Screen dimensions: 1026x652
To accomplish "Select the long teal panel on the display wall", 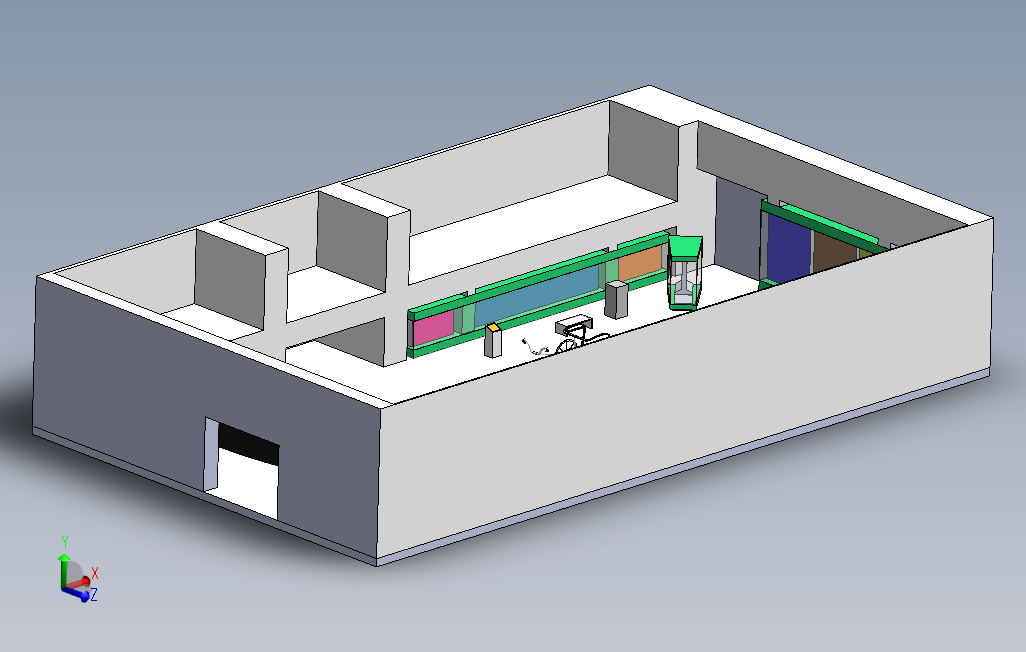I will coord(537,295).
